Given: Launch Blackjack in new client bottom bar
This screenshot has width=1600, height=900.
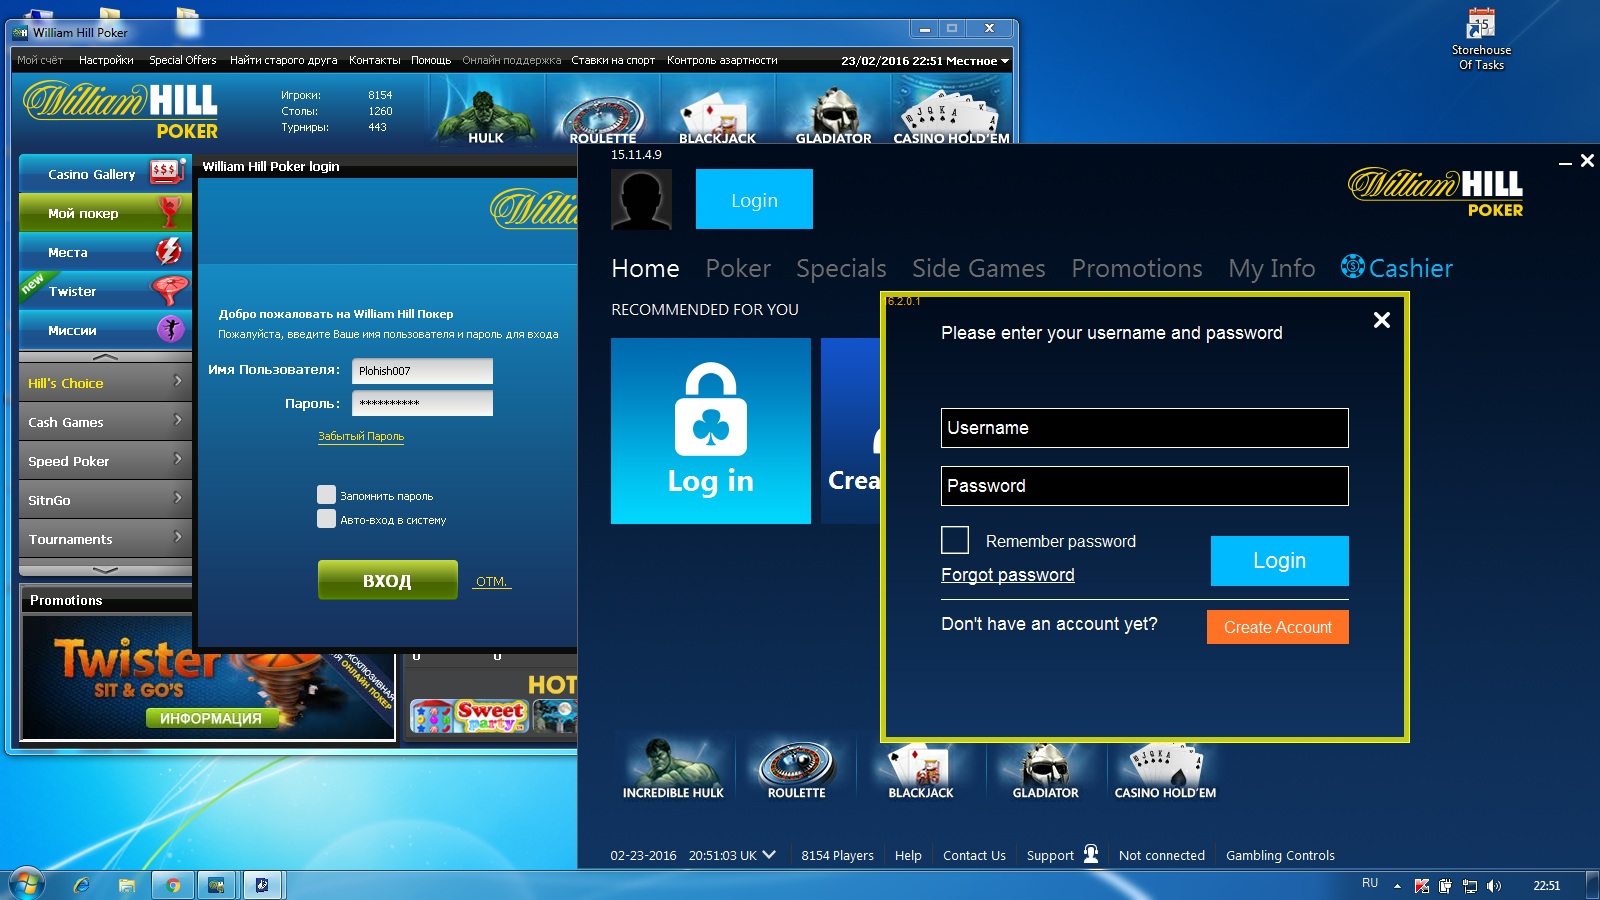Looking at the screenshot, I should coord(921,768).
